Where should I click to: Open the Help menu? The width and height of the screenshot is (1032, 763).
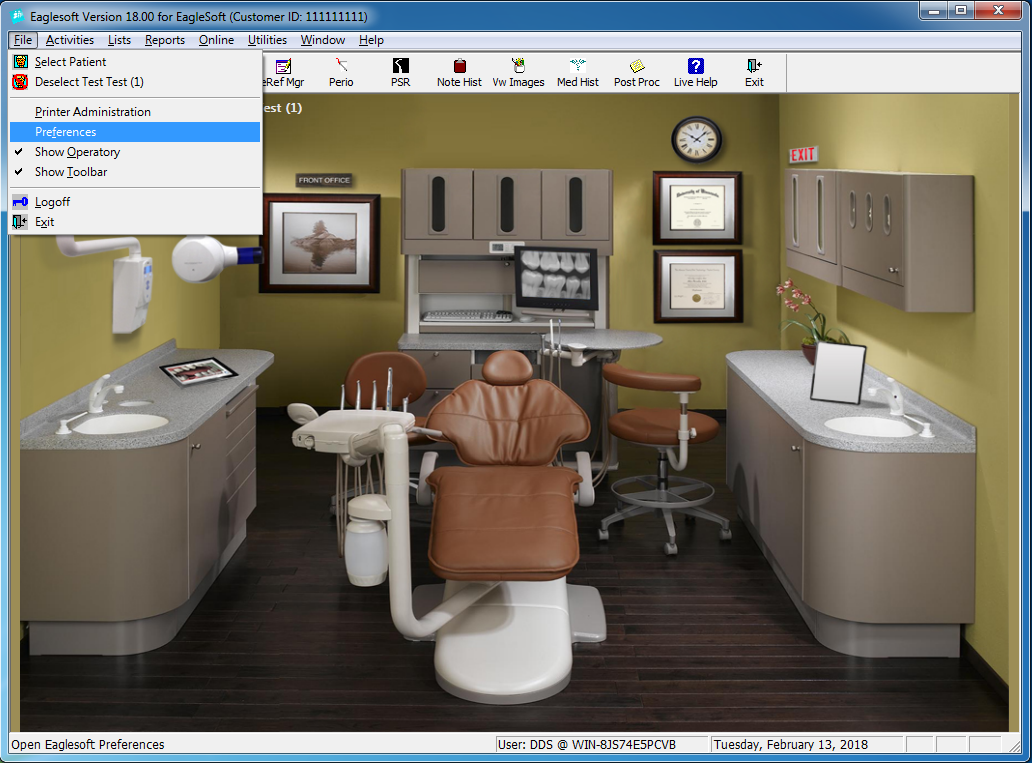[x=371, y=40]
